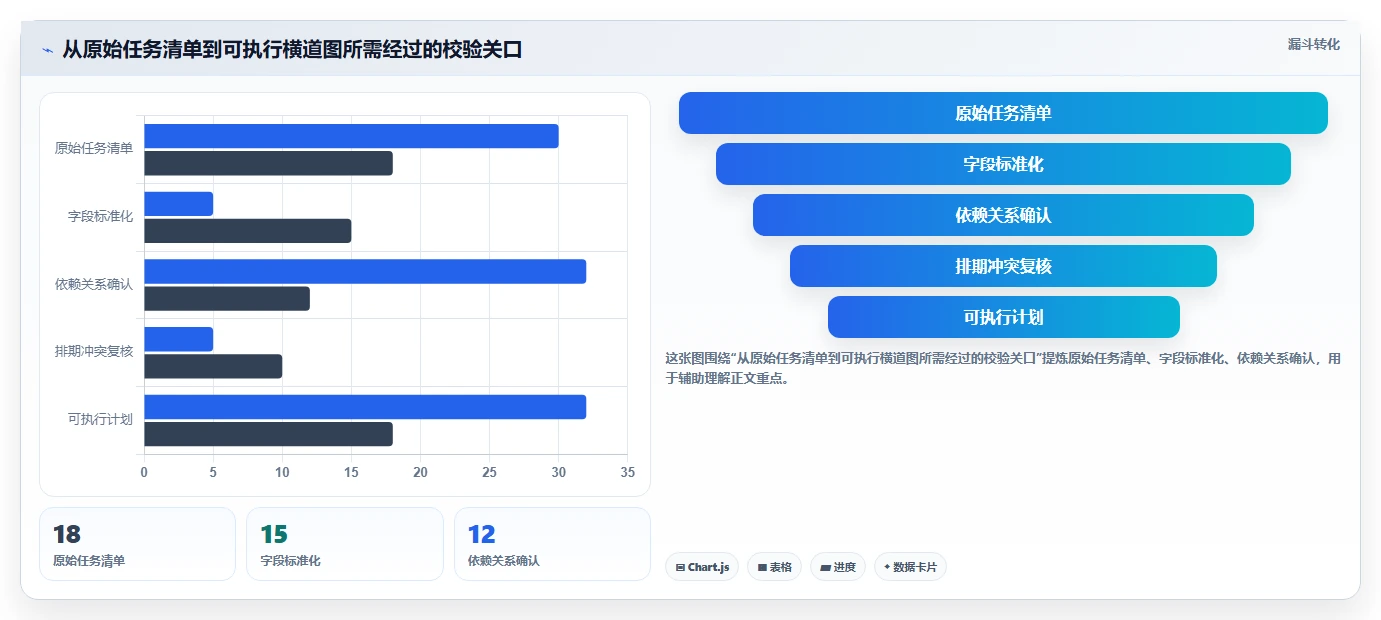Click the 进度 tag chip
Screen dimensions: 1381x620
[838, 567]
